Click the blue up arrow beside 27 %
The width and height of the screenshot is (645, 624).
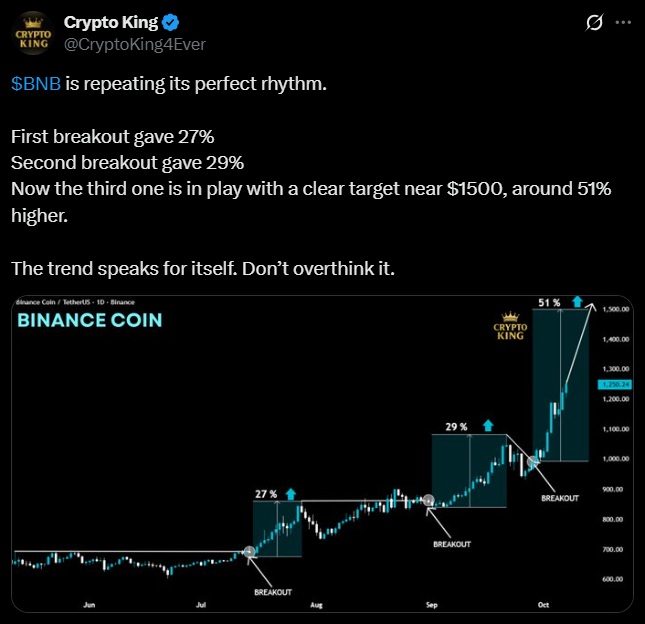[x=290, y=494]
